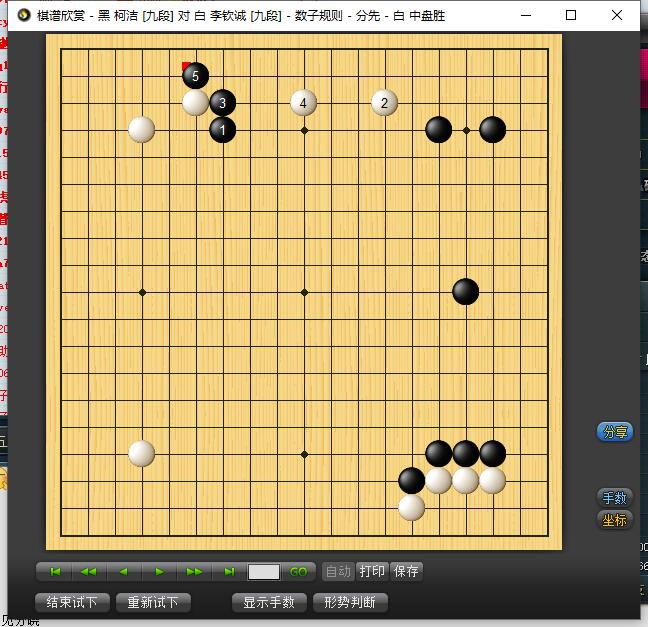
Task: Jump to the first move of the game
Action: click(x=55, y=572)
